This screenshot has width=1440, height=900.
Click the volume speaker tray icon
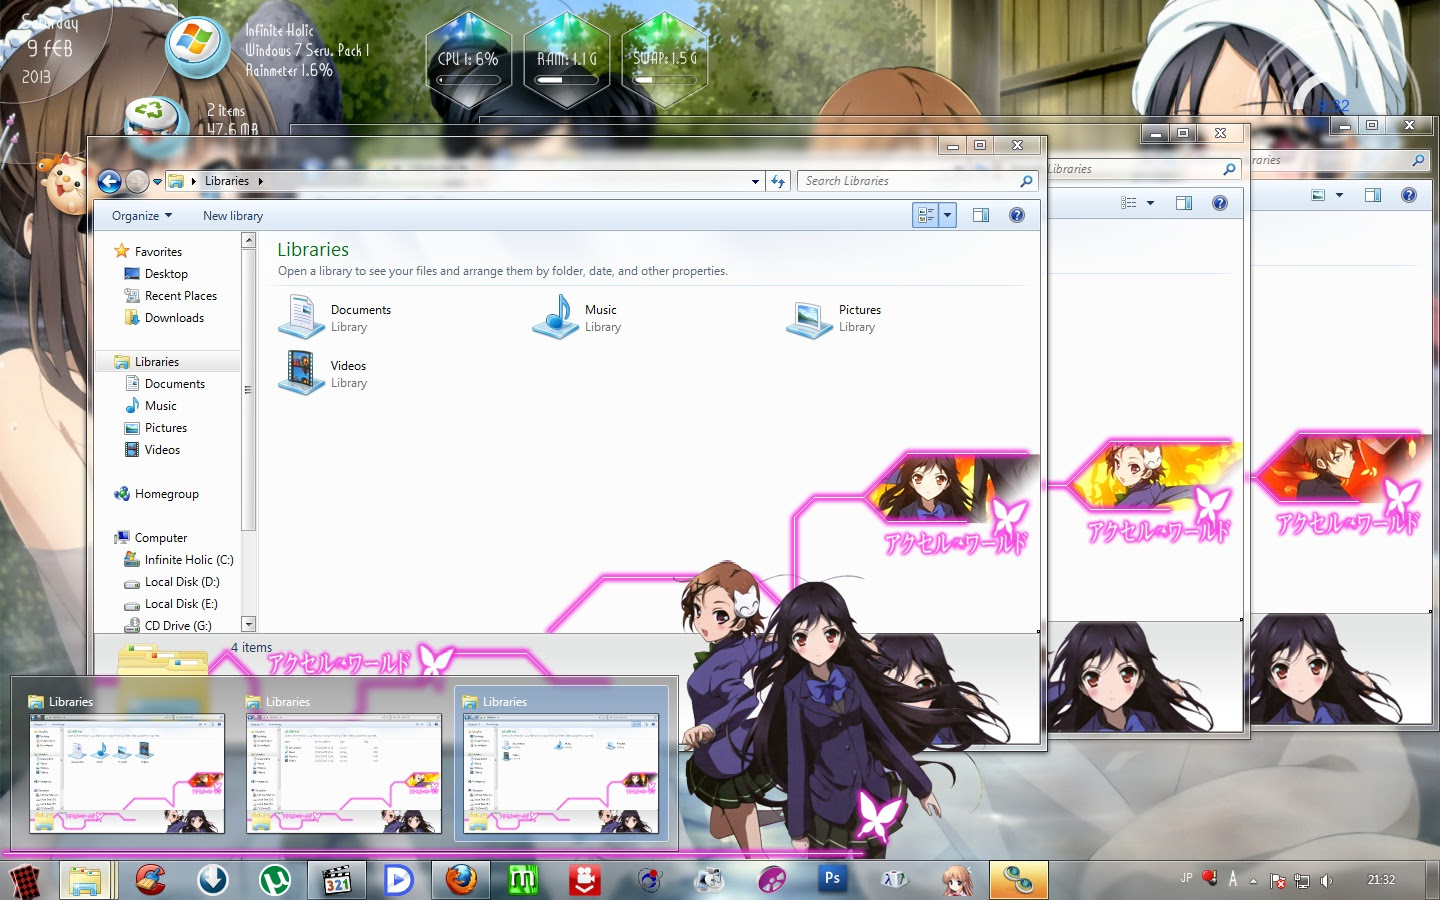1326,880
